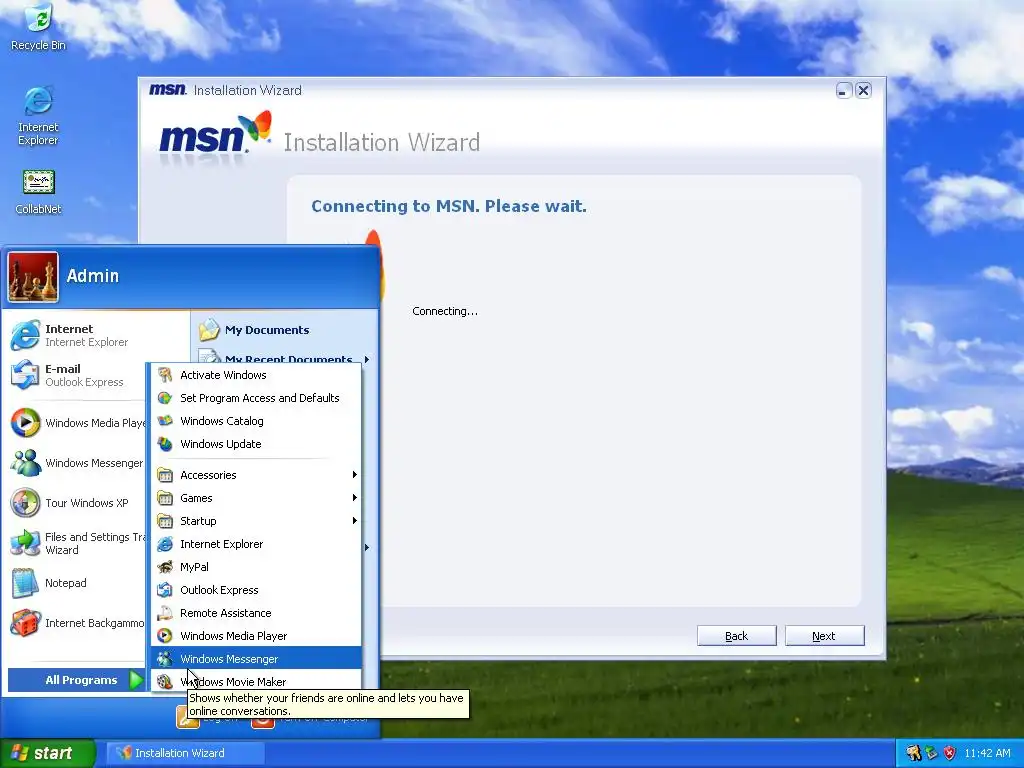Click the All Programs button
1024x768 pixels.
point(77,680)
